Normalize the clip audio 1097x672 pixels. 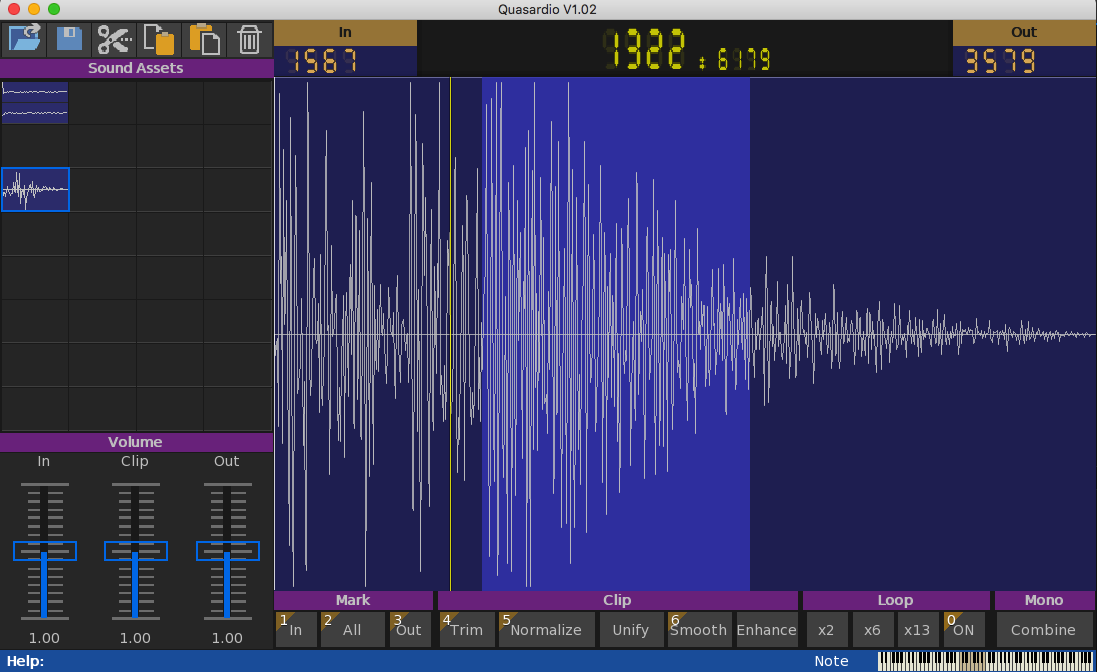[x=546, y=630]
